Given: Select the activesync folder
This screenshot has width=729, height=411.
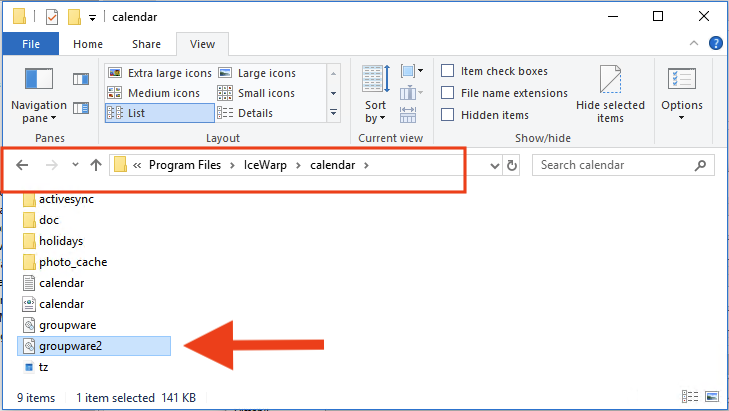Looking at the screenshot, I should click(59, 199).
